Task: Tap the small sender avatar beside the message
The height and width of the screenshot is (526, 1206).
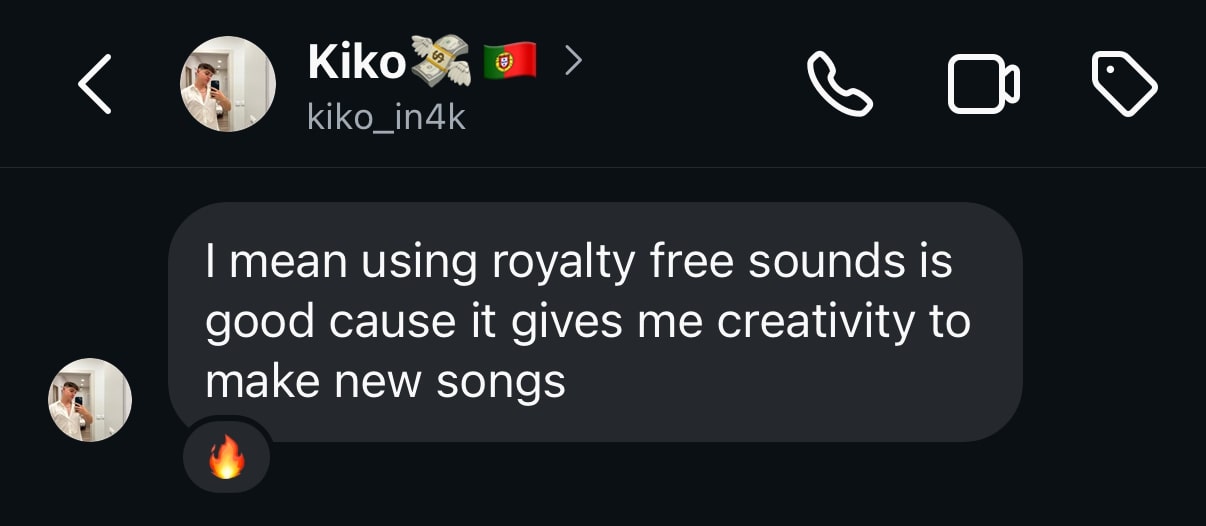Action: (x=90, y=399)
